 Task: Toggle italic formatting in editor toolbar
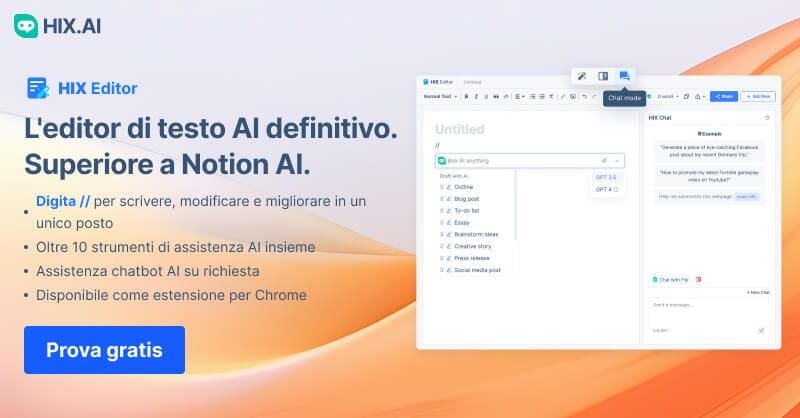click(x=476, y=96)
